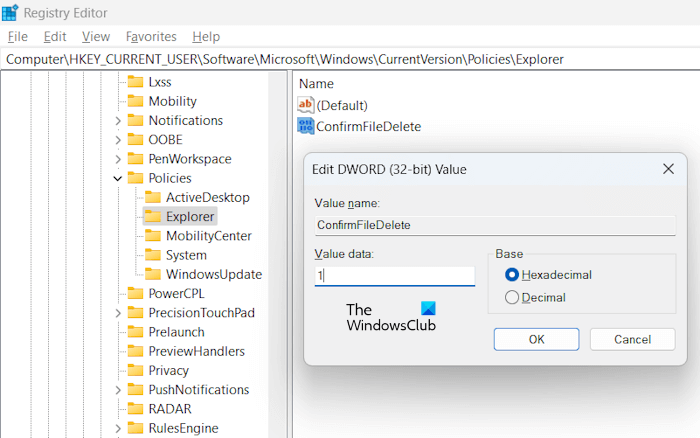This screenshot has height=438, width=700.
Task: Click the ConfirmFileDelete DWORD value icon
Action: pyautogui.click(x=306, y=126)
